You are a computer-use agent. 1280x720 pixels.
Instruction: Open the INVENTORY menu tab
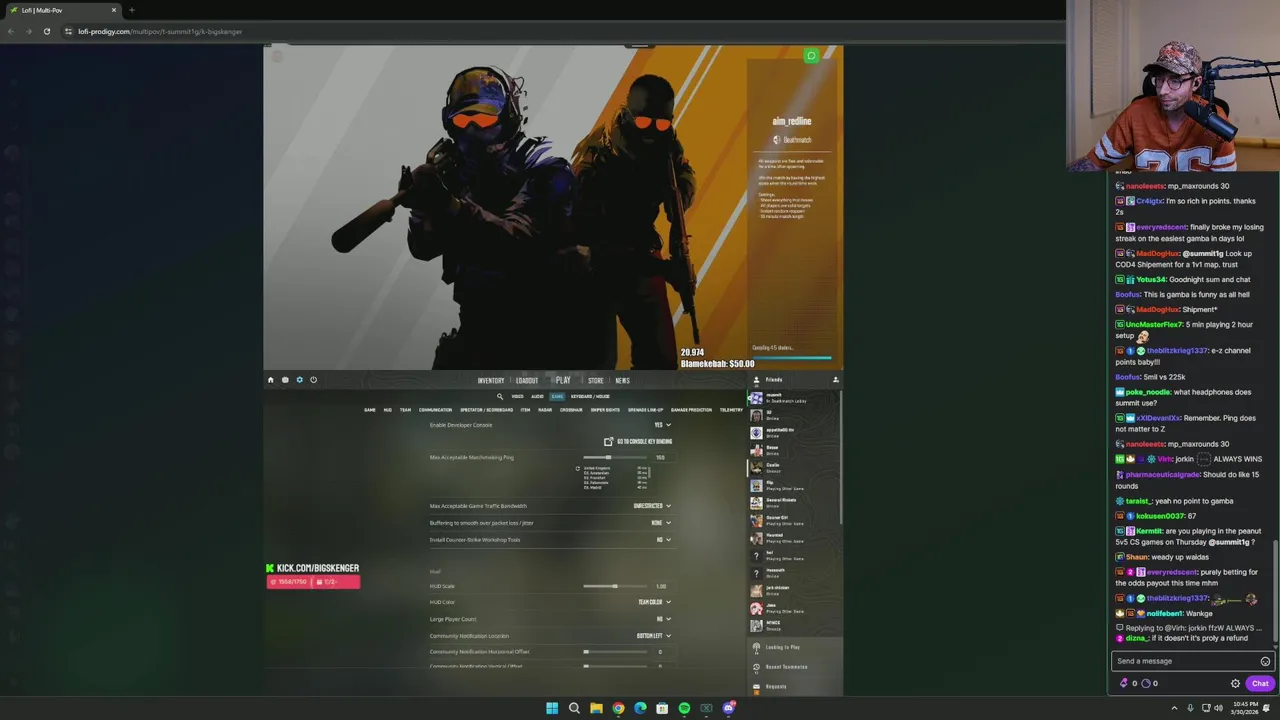[491, 381]
